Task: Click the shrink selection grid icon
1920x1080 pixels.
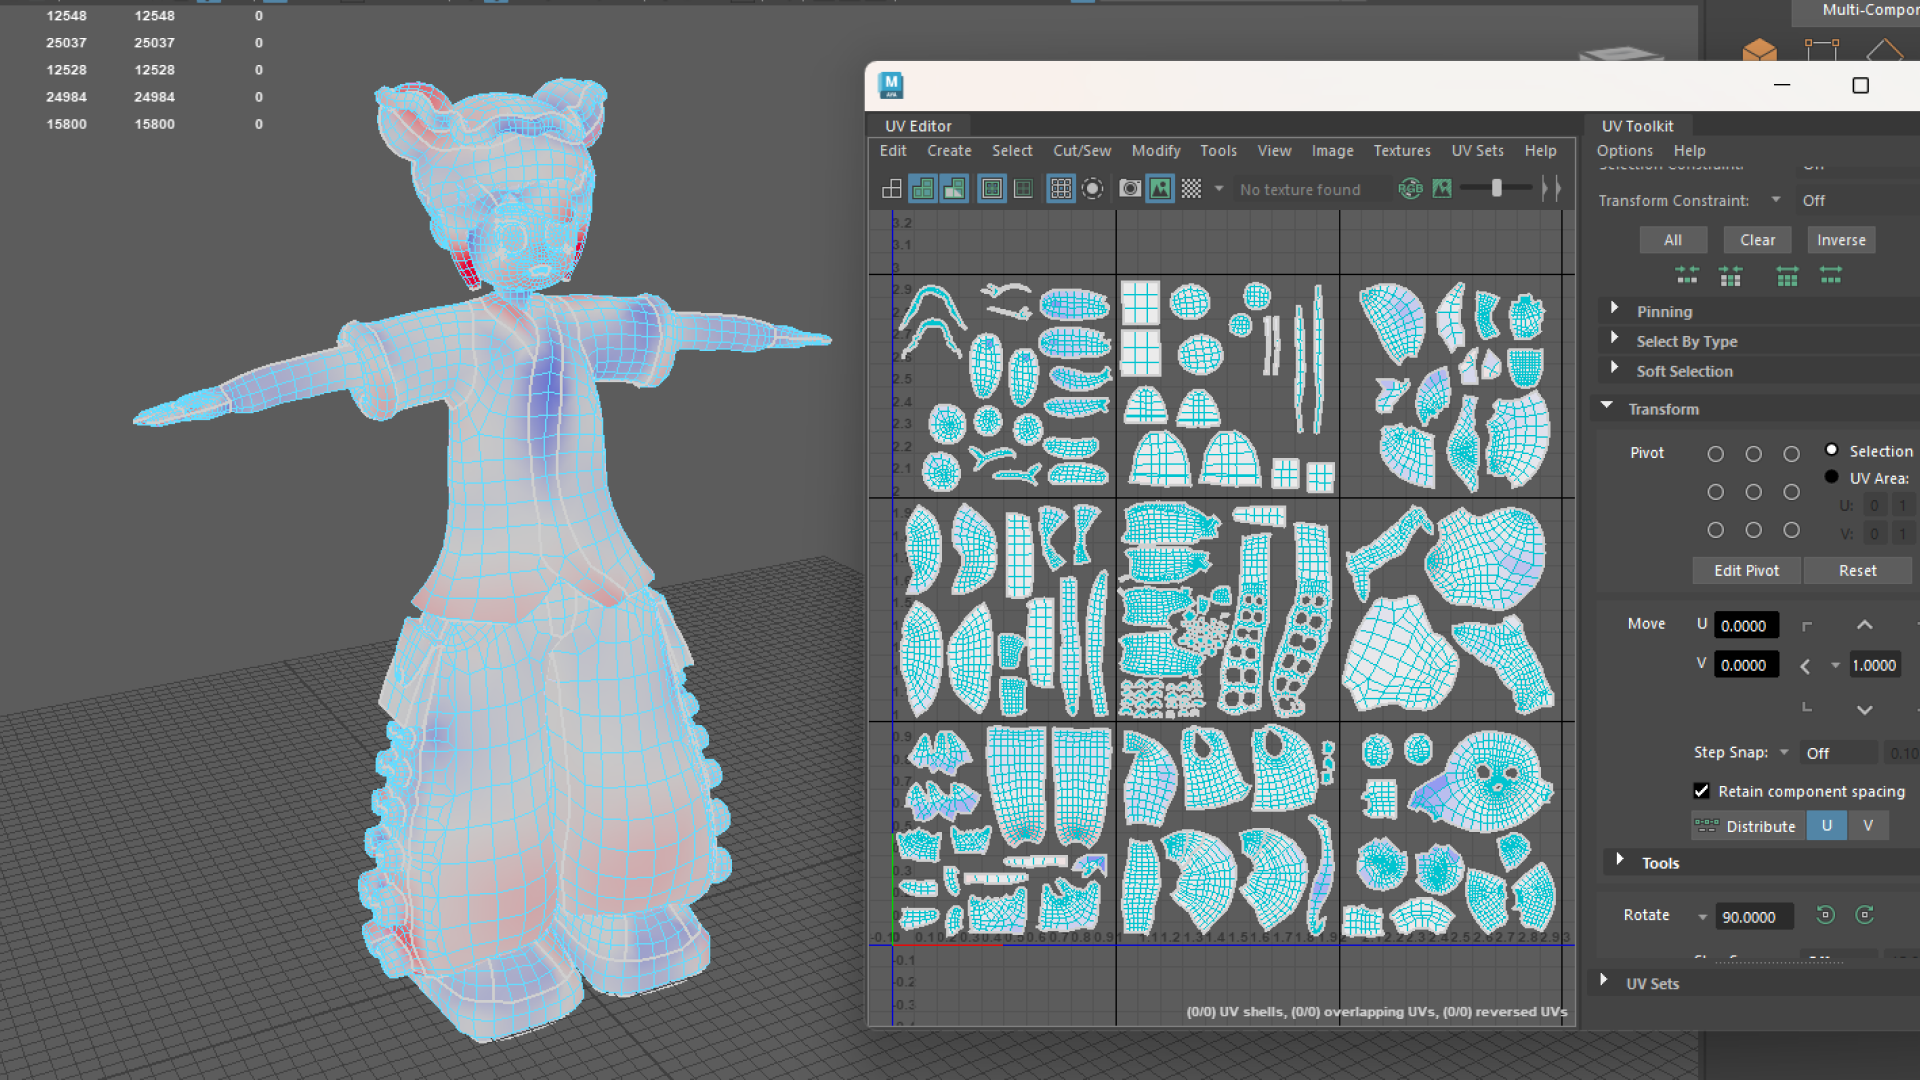Action: point(1731,275)
